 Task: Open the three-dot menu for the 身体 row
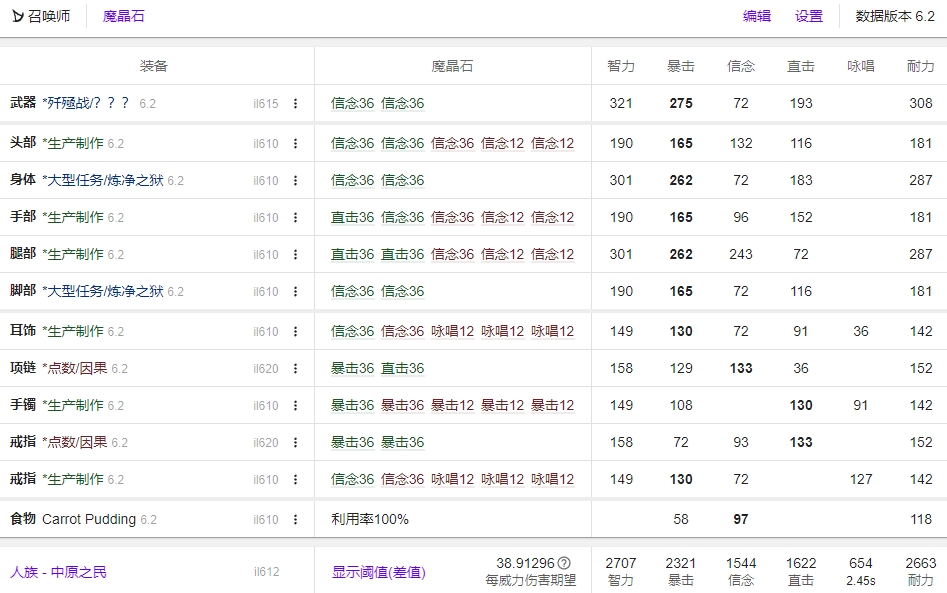(x=295, y=181)
